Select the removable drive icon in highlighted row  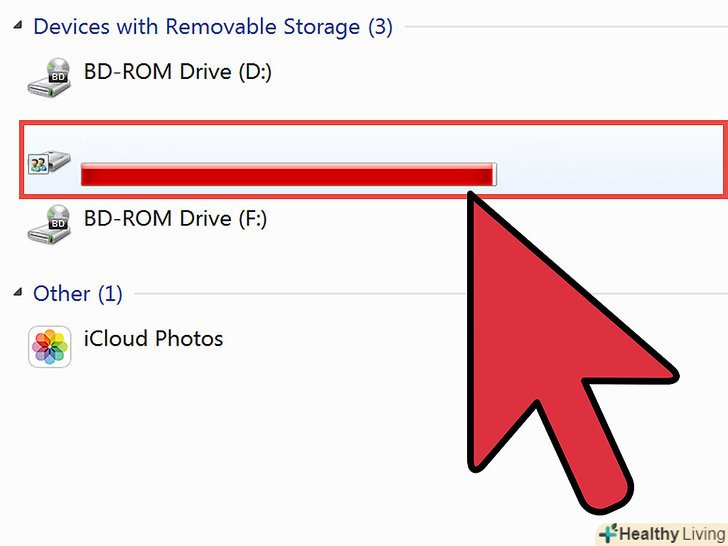pos(49,163)
